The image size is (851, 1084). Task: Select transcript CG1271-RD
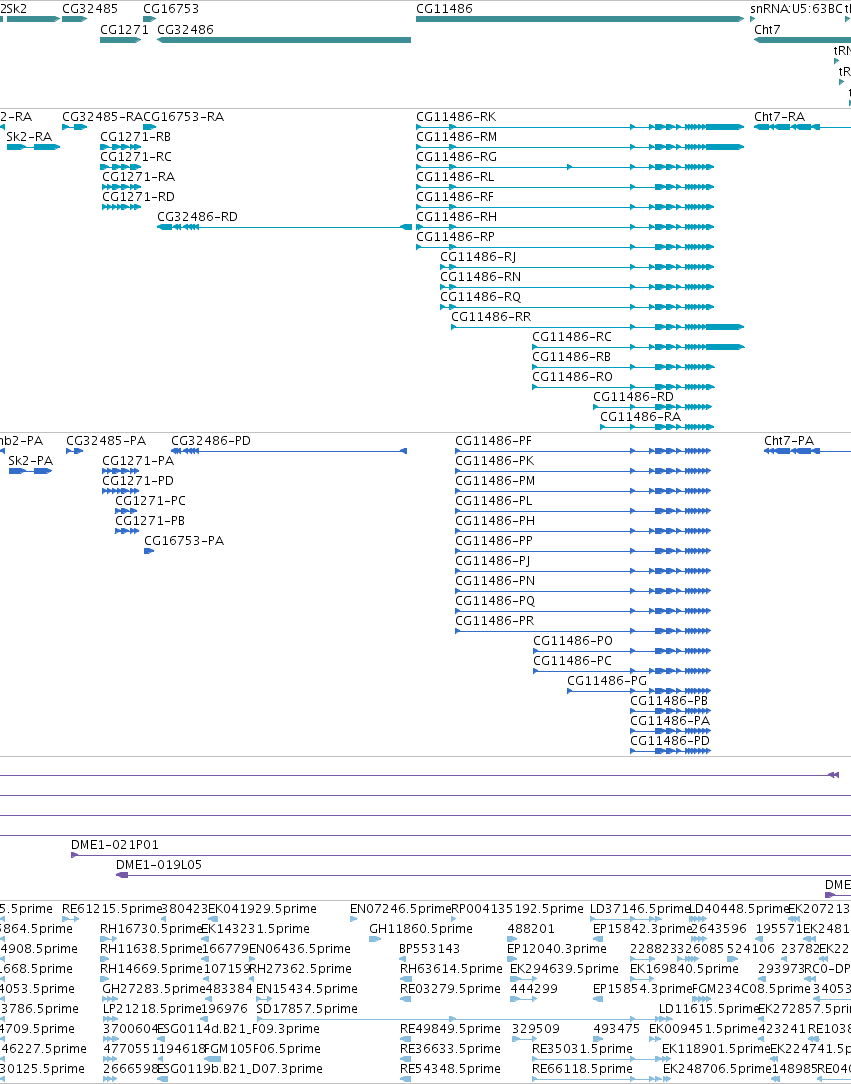pyautogui.click(x=138, y=197)
